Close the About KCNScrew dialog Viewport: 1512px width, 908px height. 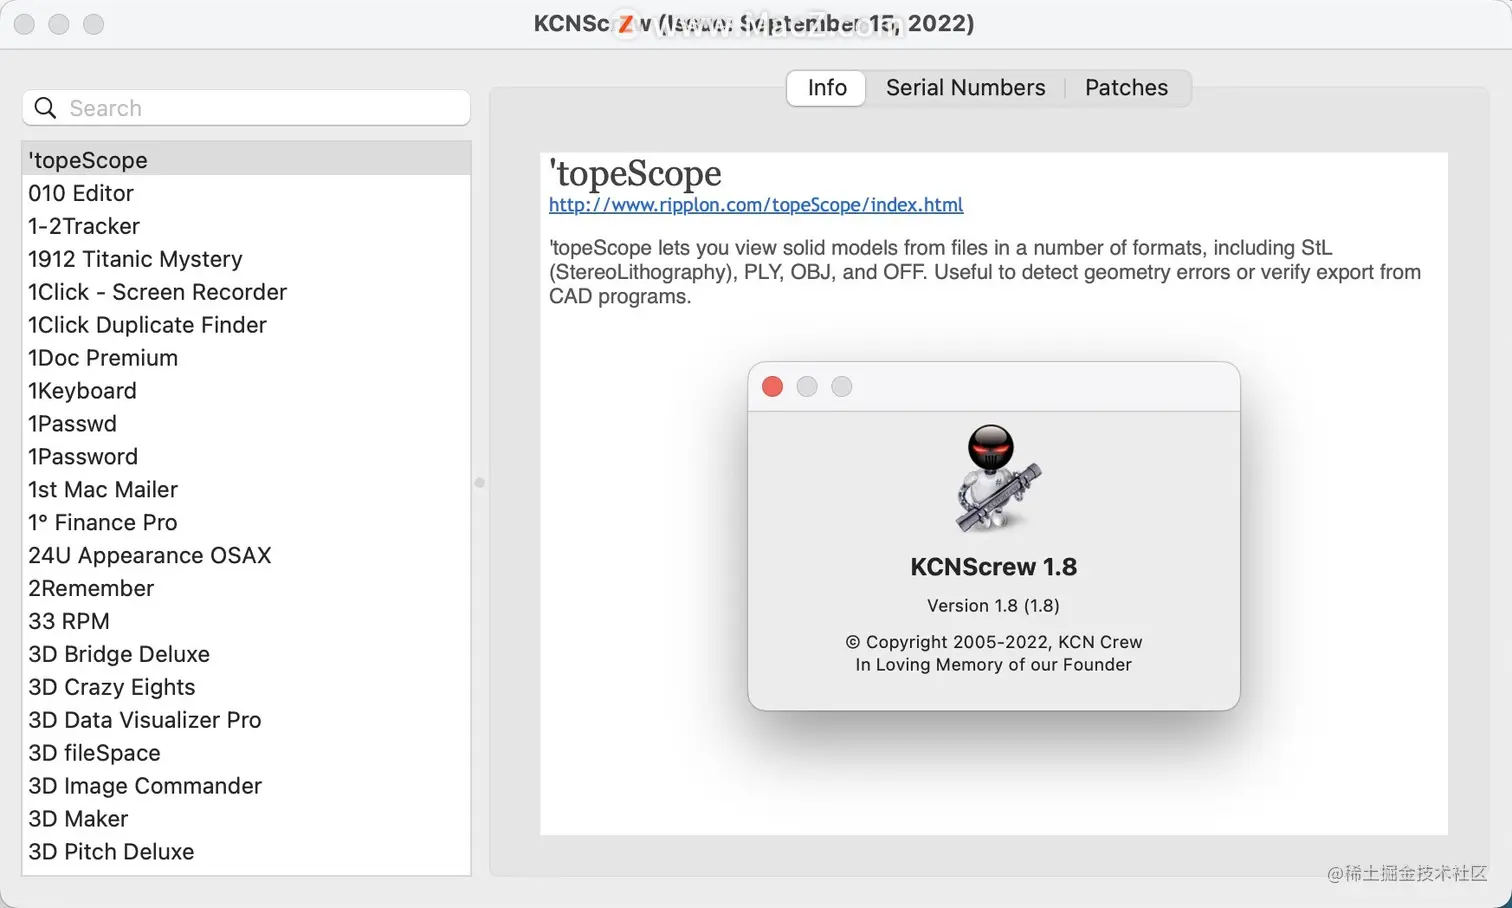(x=772, y=387)
